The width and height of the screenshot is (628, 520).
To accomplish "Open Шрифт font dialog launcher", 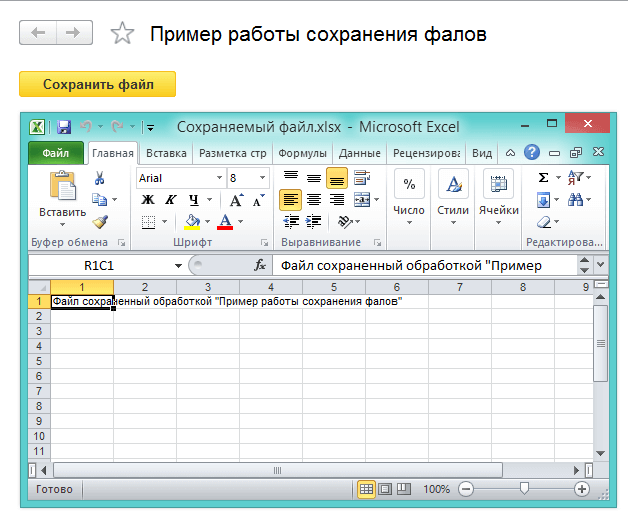I will pyautogui.click(x=264, y=242).
